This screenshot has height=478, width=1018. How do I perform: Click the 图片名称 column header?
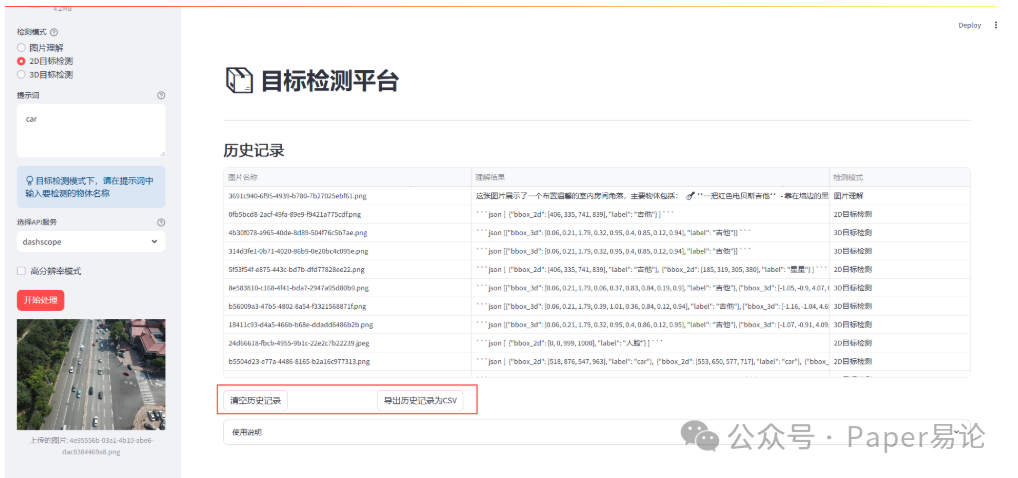click(x=347, y=177)
